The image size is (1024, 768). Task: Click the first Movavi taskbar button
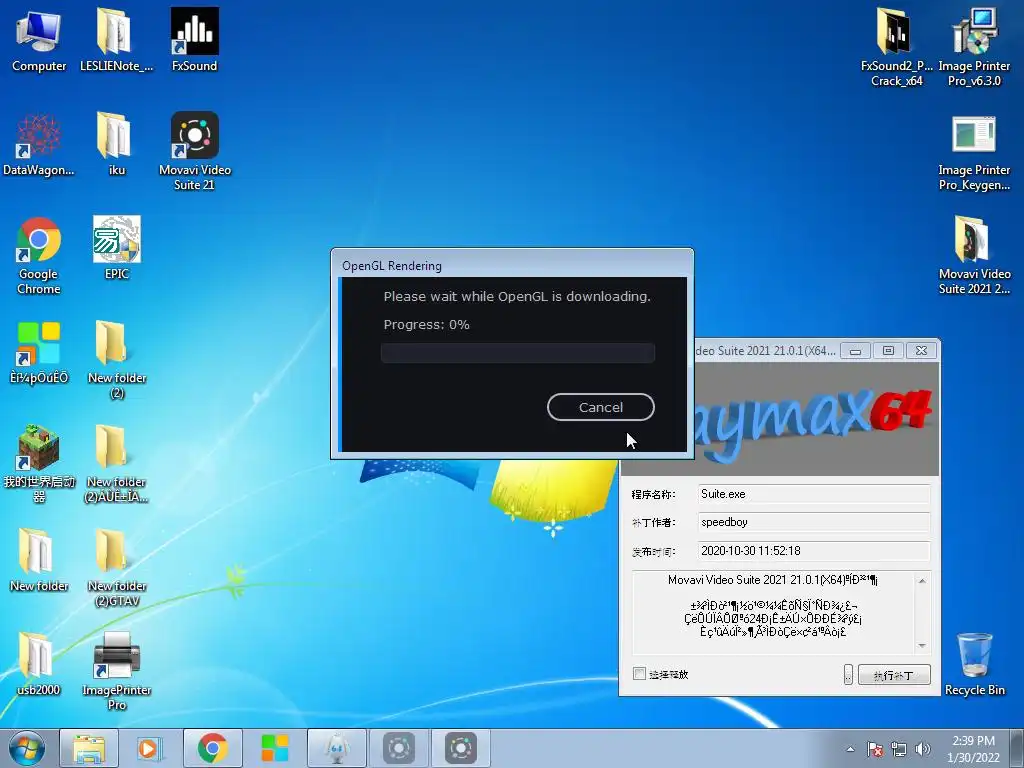(x=398, y=748)
